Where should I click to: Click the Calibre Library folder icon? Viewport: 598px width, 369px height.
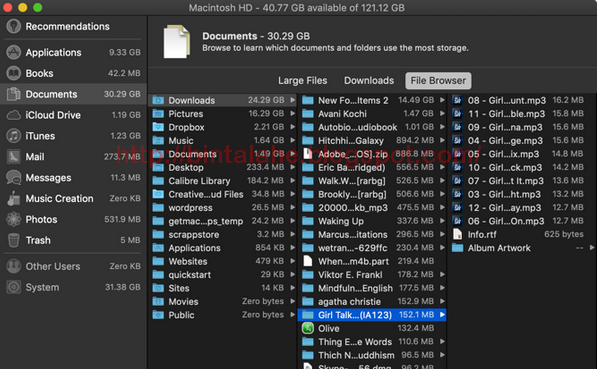[158, 181]
